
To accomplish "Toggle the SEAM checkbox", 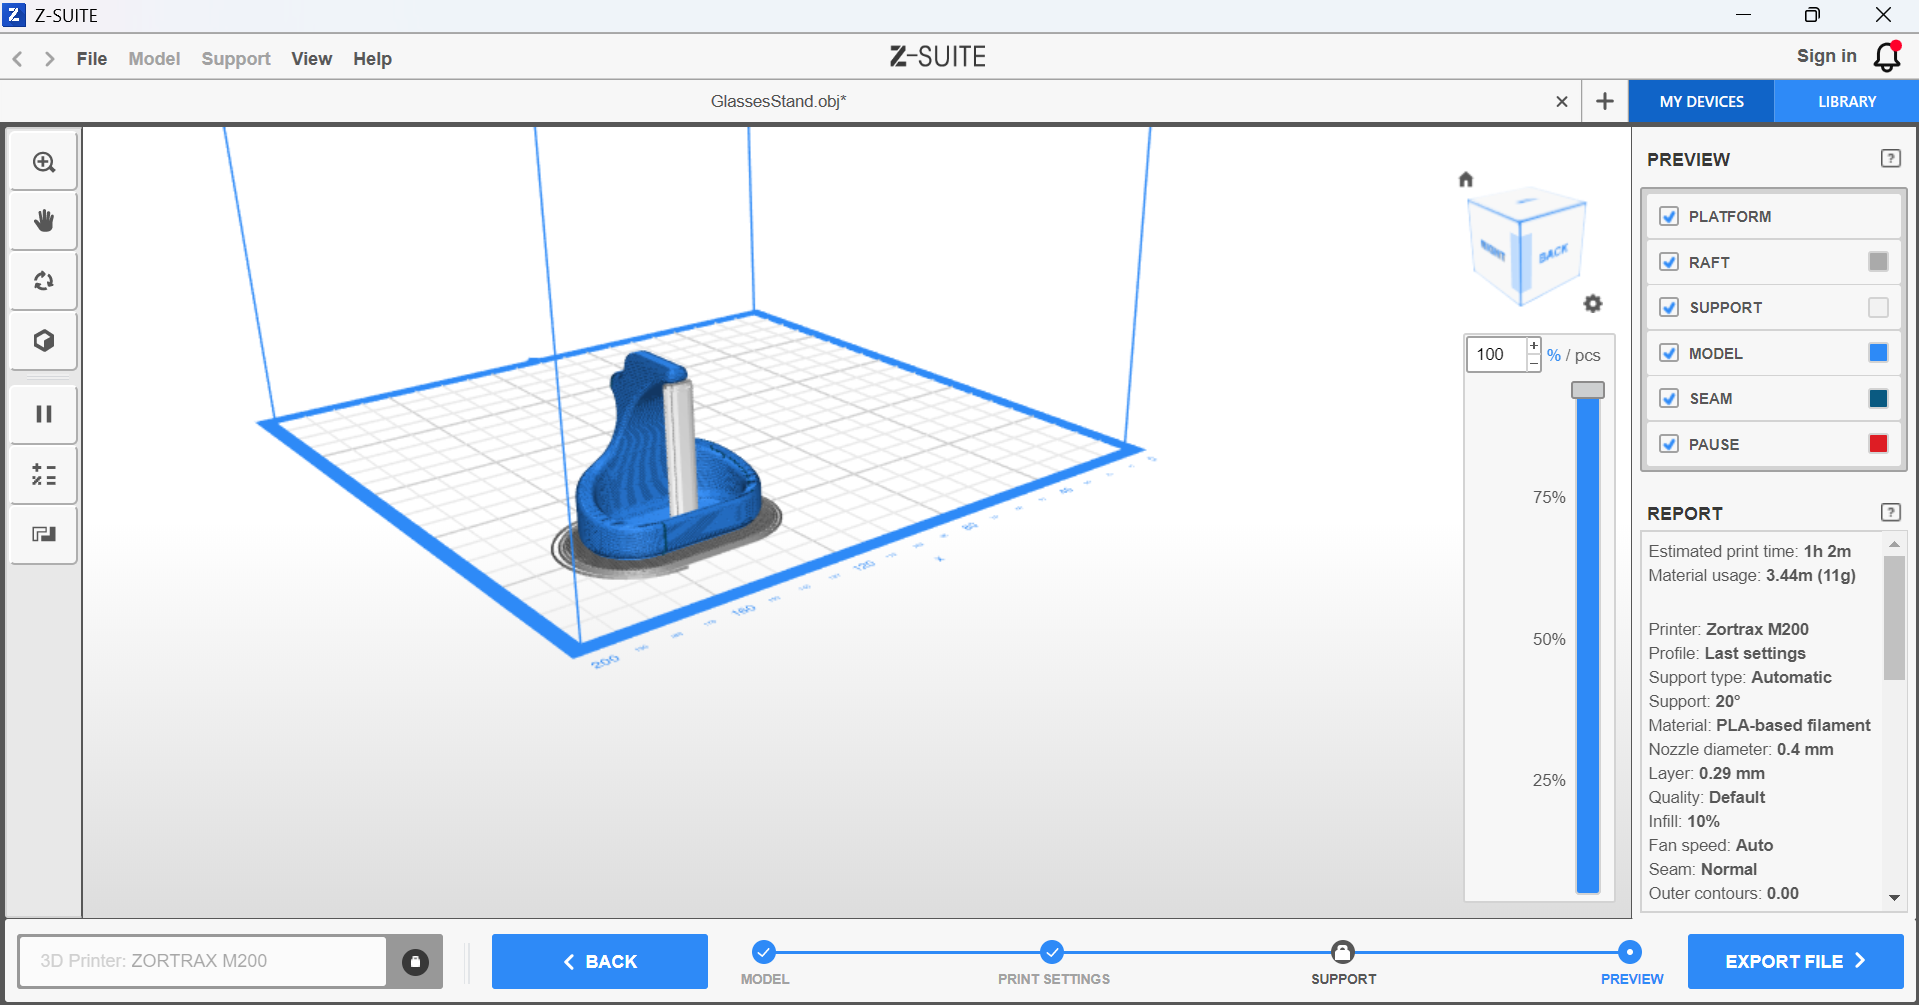I will pyautogui.click(x=1669, y=398).
